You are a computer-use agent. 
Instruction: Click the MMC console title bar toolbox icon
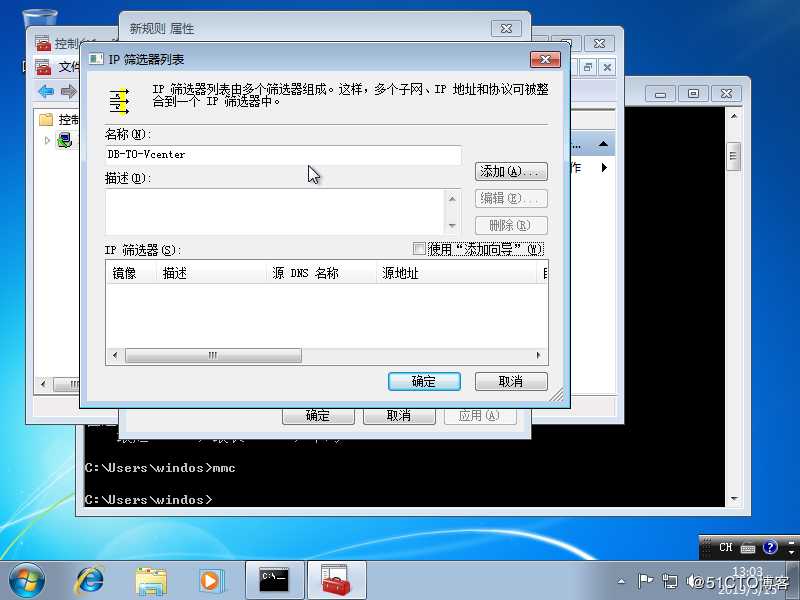click(44, 44)
